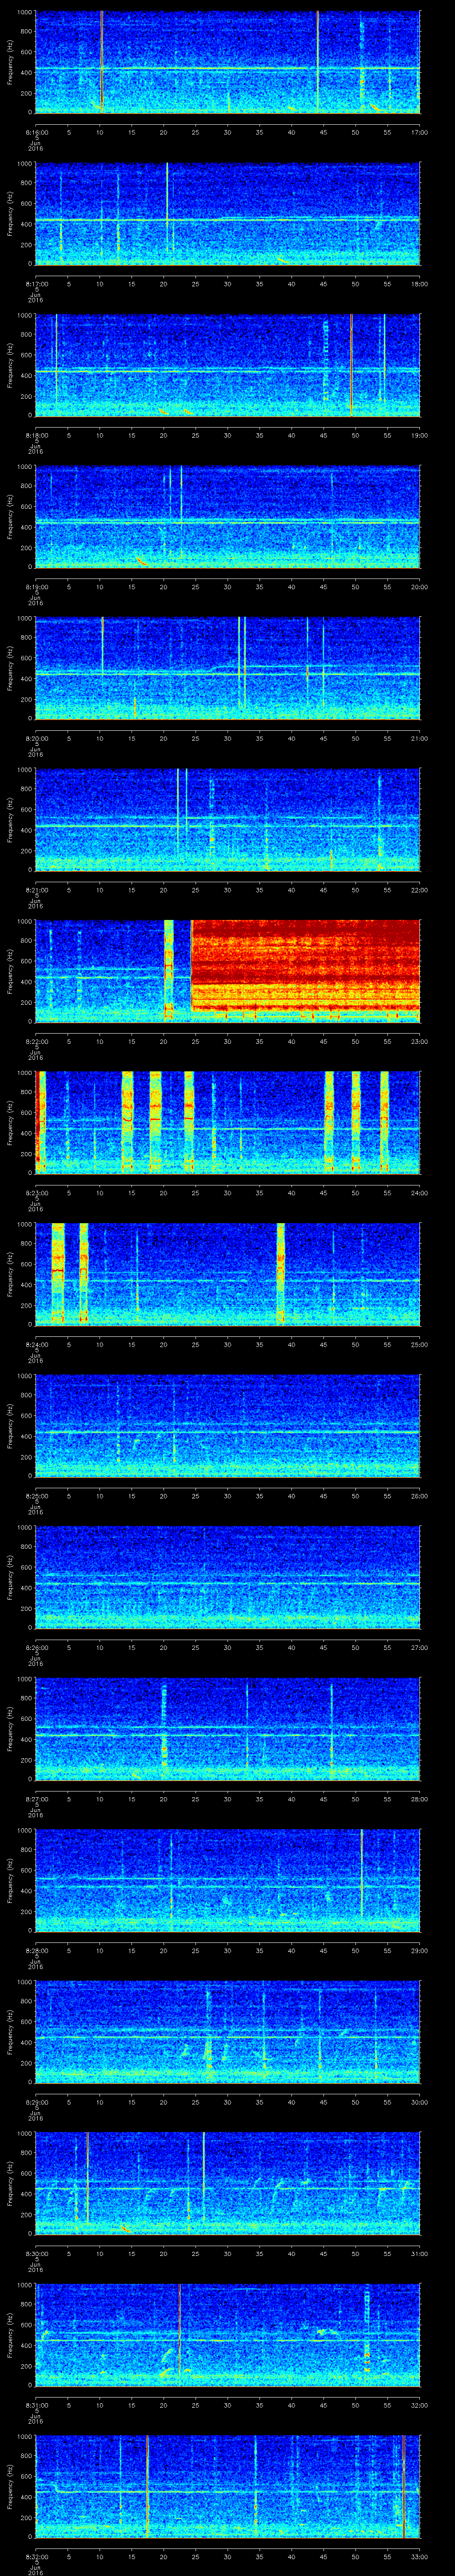Click the 26:00 end time label
This screenshot has width=455, height=2576.
[x=420, y=1496]
